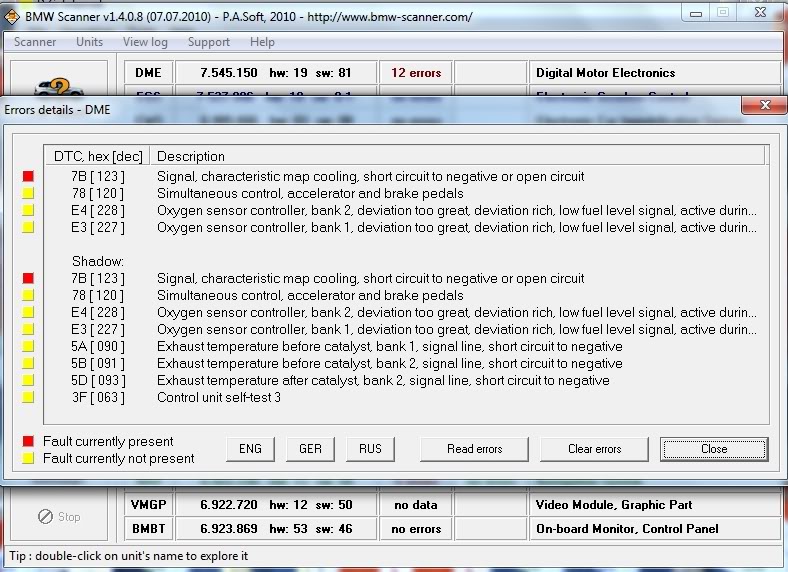Click the 'Fault currently not present' legend label
Screen dimensions: 788x572
(119, 458)
